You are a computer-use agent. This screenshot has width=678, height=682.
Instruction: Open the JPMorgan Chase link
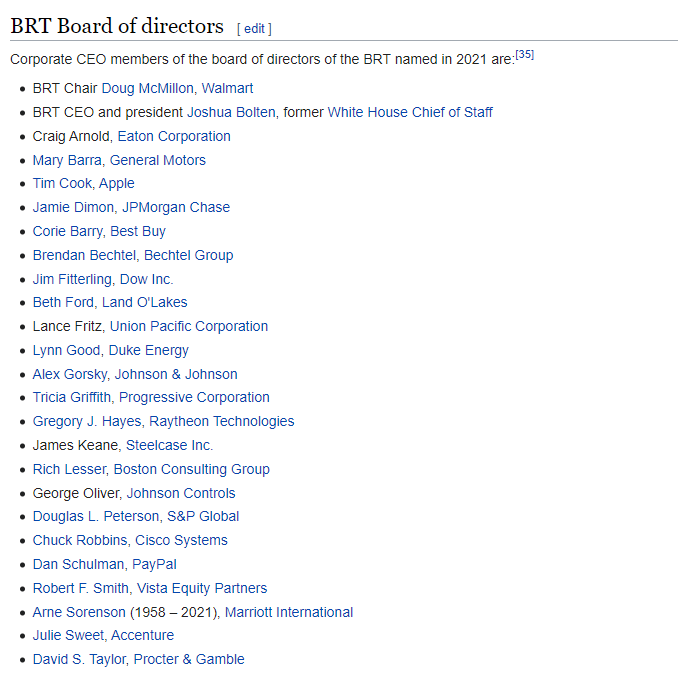pos(176,207)
